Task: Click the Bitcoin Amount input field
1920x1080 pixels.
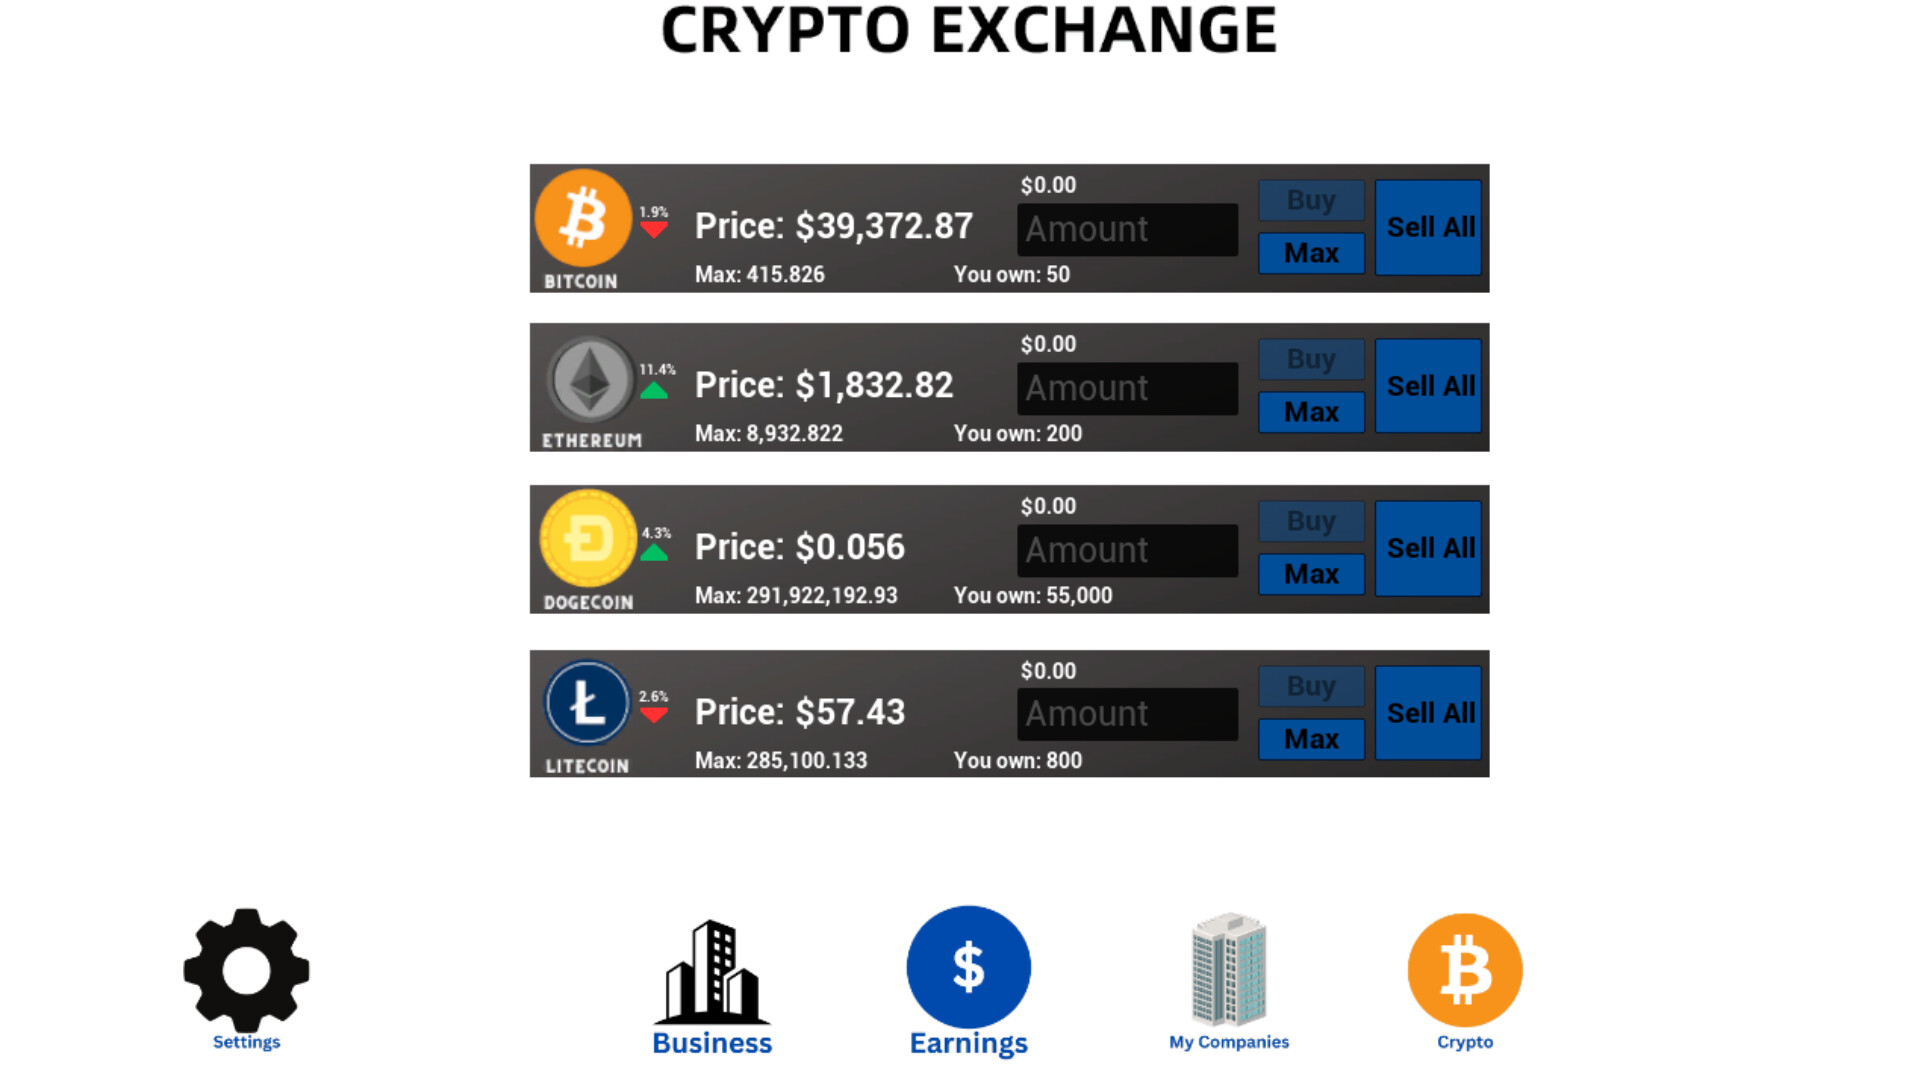Action: [1127, 229]
